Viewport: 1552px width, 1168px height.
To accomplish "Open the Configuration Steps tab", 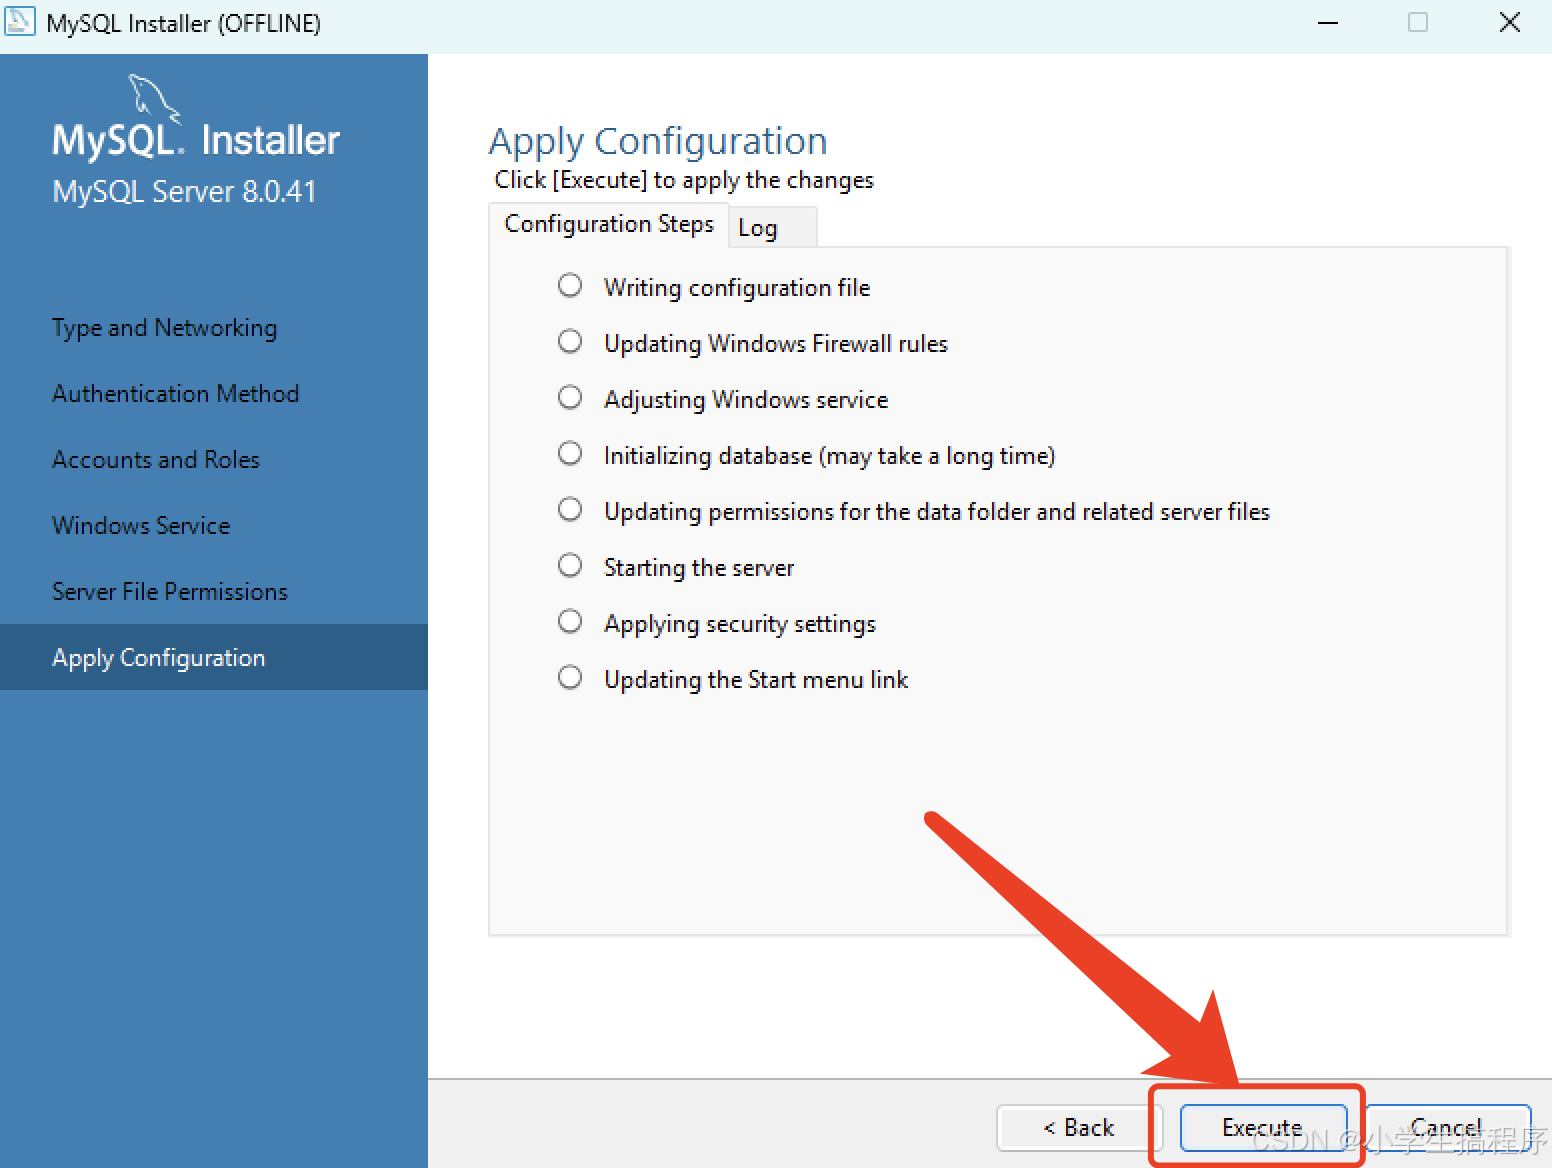I will [608, 224].
